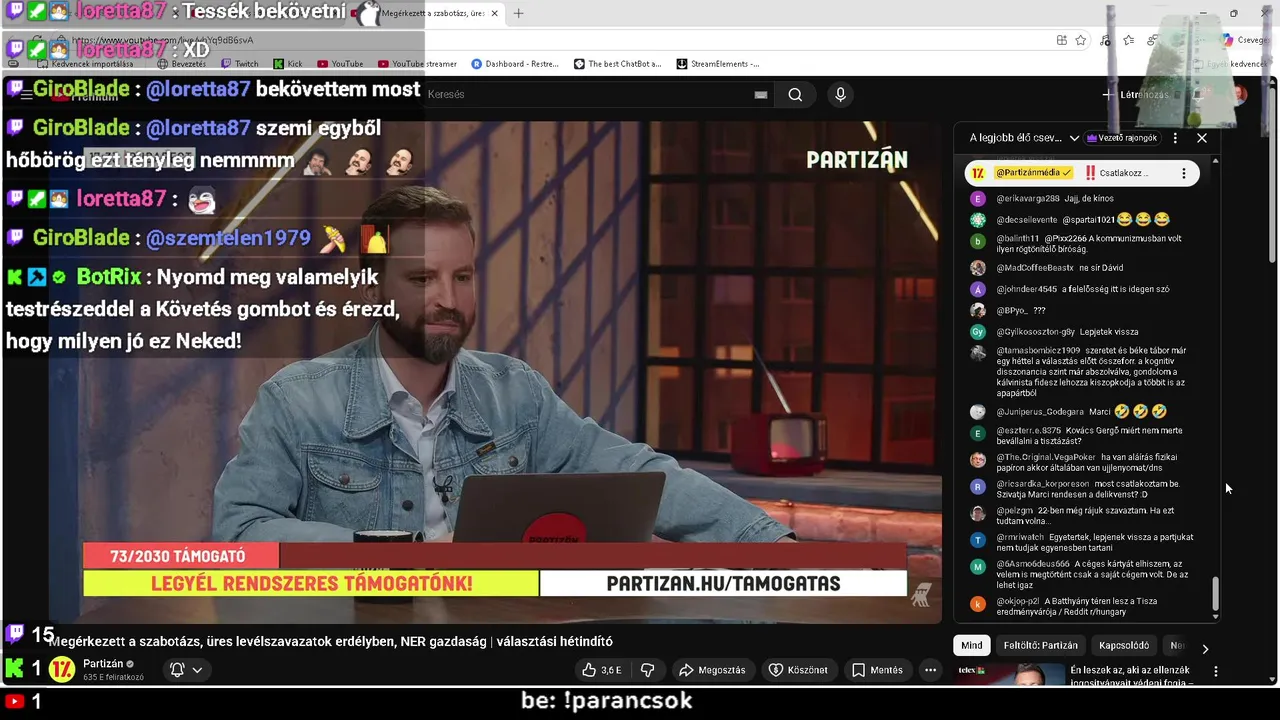Open live chat three-dot options menu
The height and width of the screenshot is (720, 1280).
click(x=1175, y=138)
